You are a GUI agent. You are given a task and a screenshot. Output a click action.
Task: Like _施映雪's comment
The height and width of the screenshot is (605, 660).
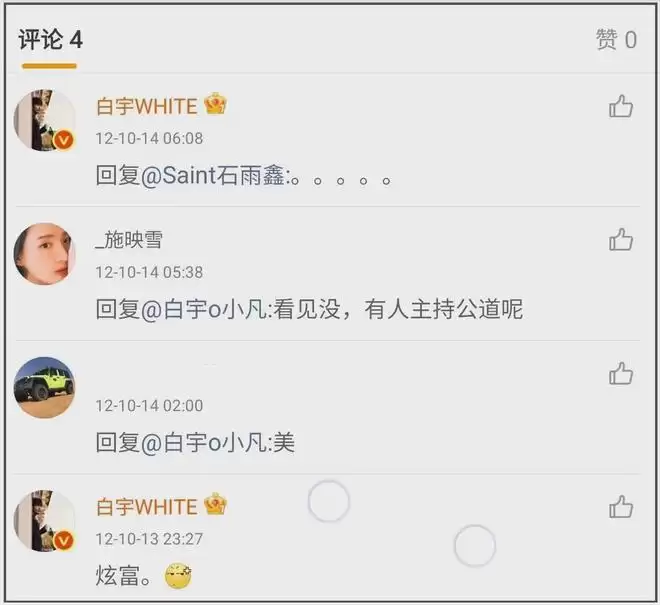pos(621,240)
